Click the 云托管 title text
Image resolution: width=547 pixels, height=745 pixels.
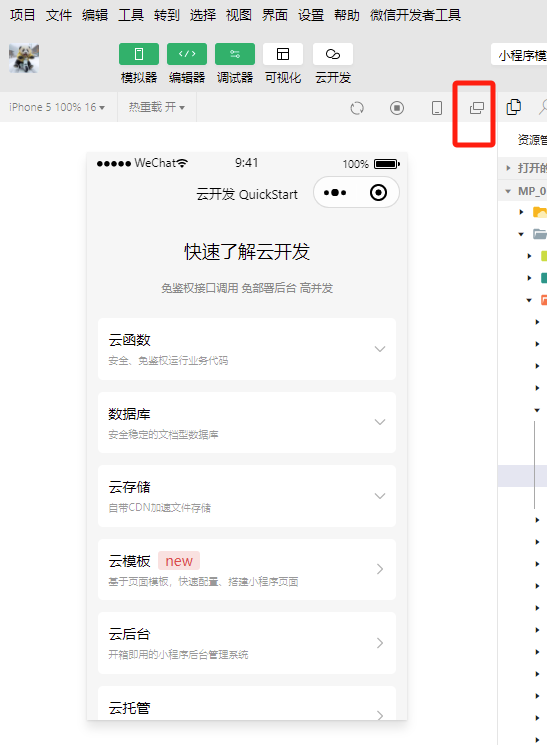pyautogui.click(x=129, y=708)
